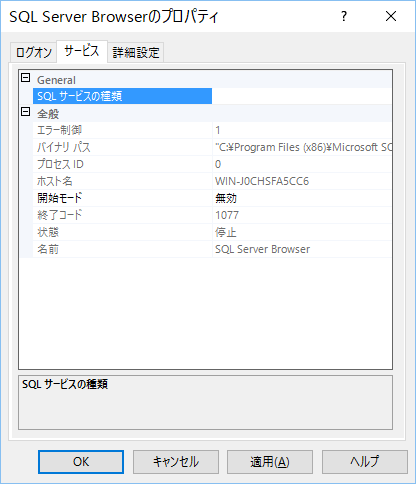Open help via ヘルプ button
The height and width of the screenshot is (484, 416).
(x=365, y=462)
